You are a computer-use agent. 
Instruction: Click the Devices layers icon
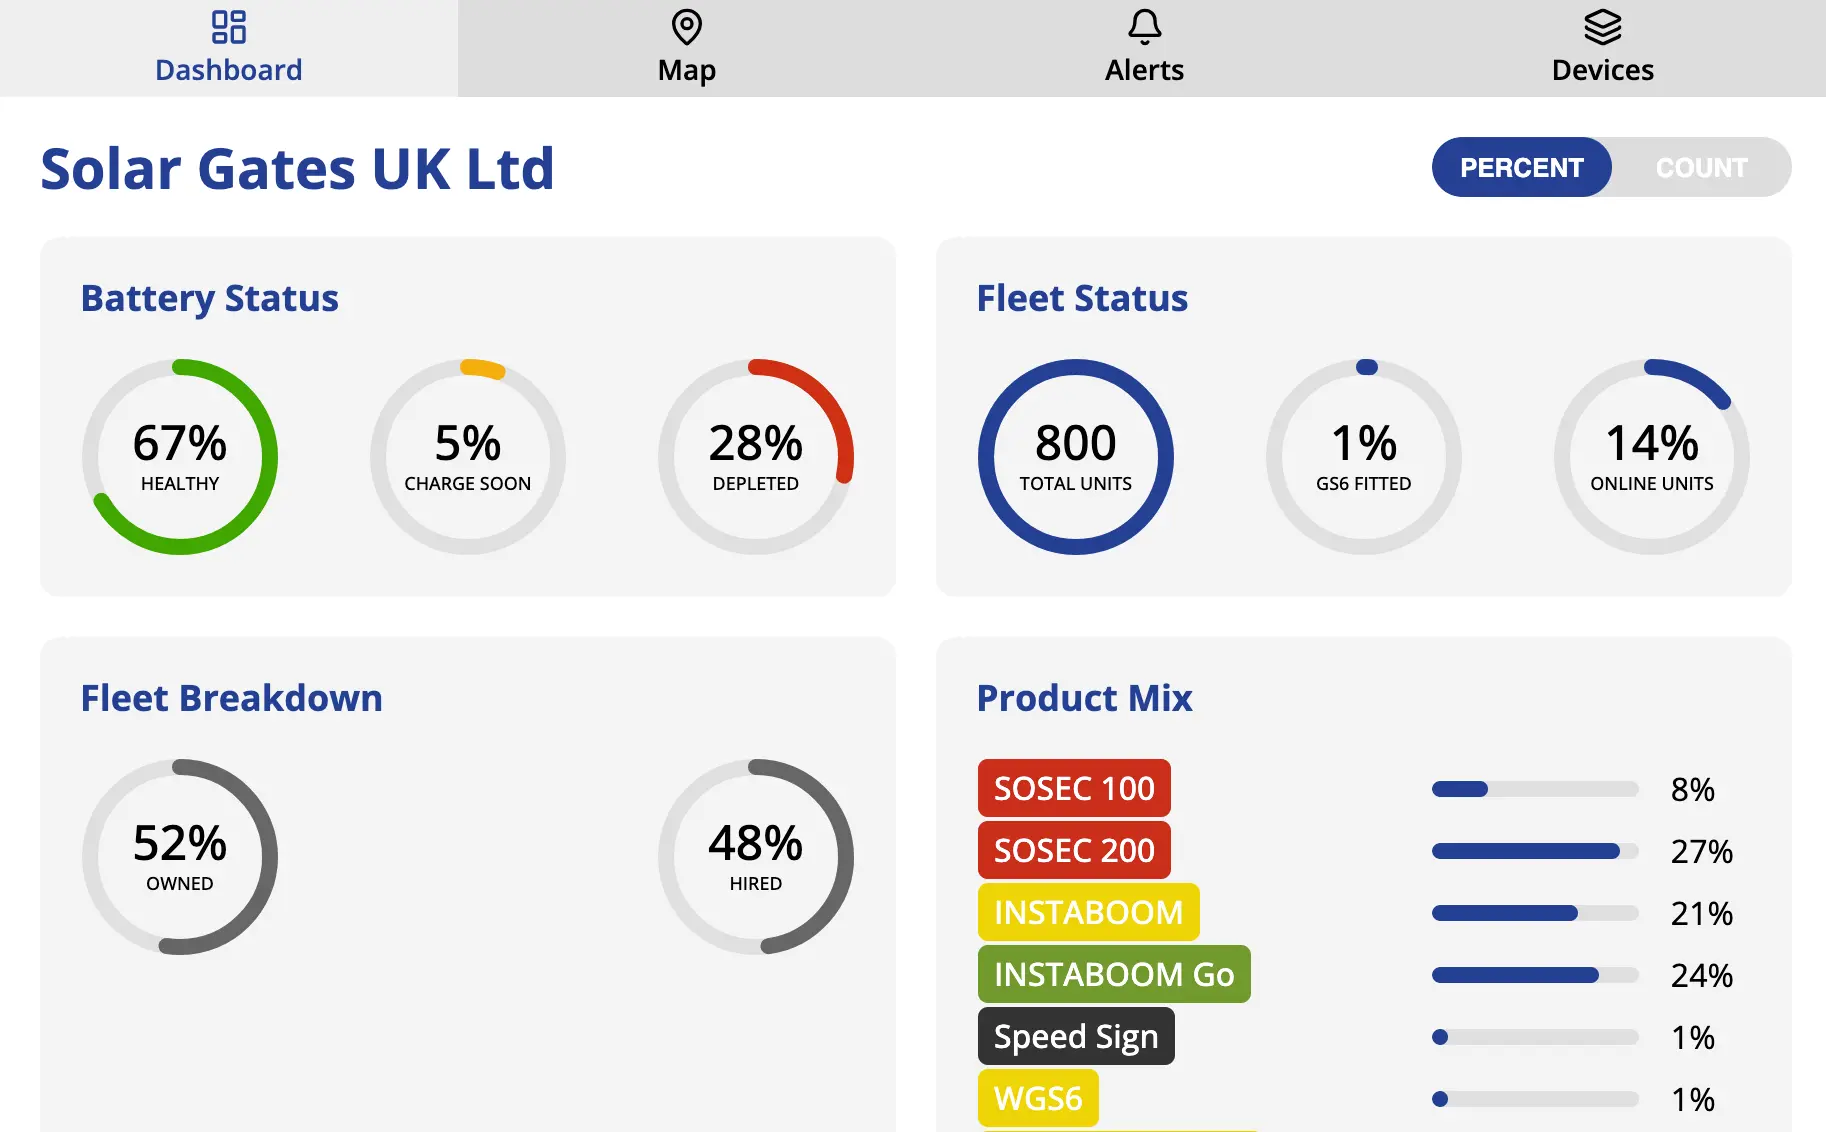pyautogui.click(x=1602, y=27)
